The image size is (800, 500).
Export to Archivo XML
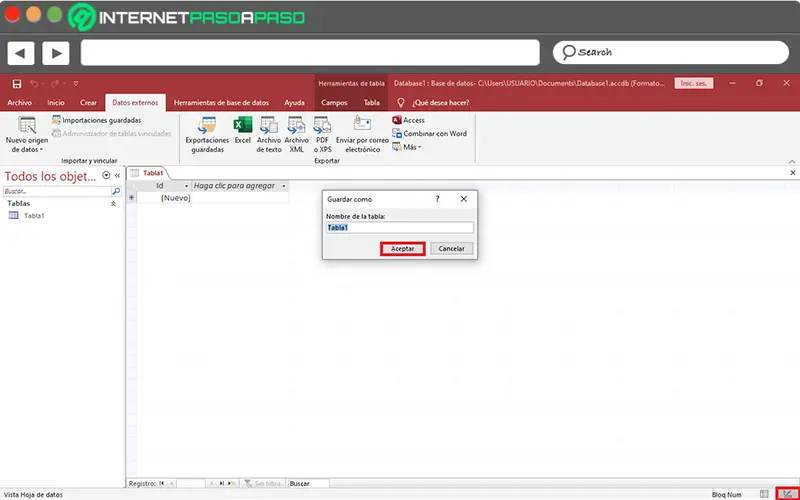click(296, 135)
